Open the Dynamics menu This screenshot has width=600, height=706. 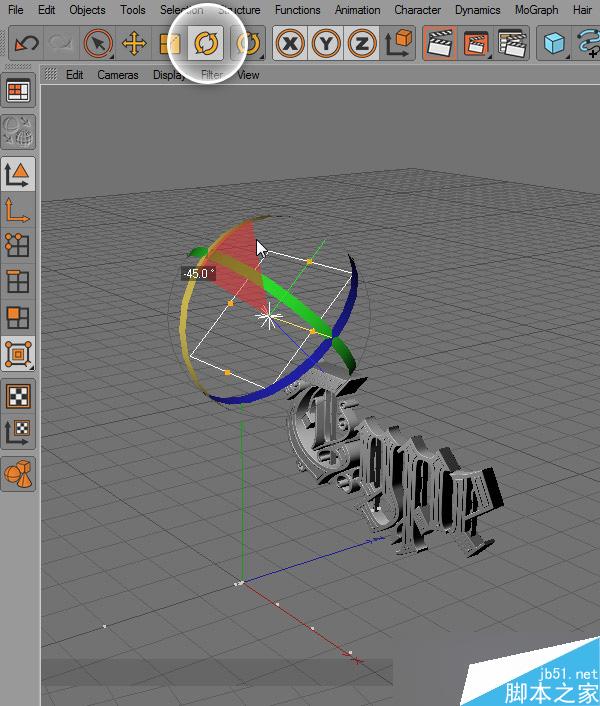(x=478, y=9)
